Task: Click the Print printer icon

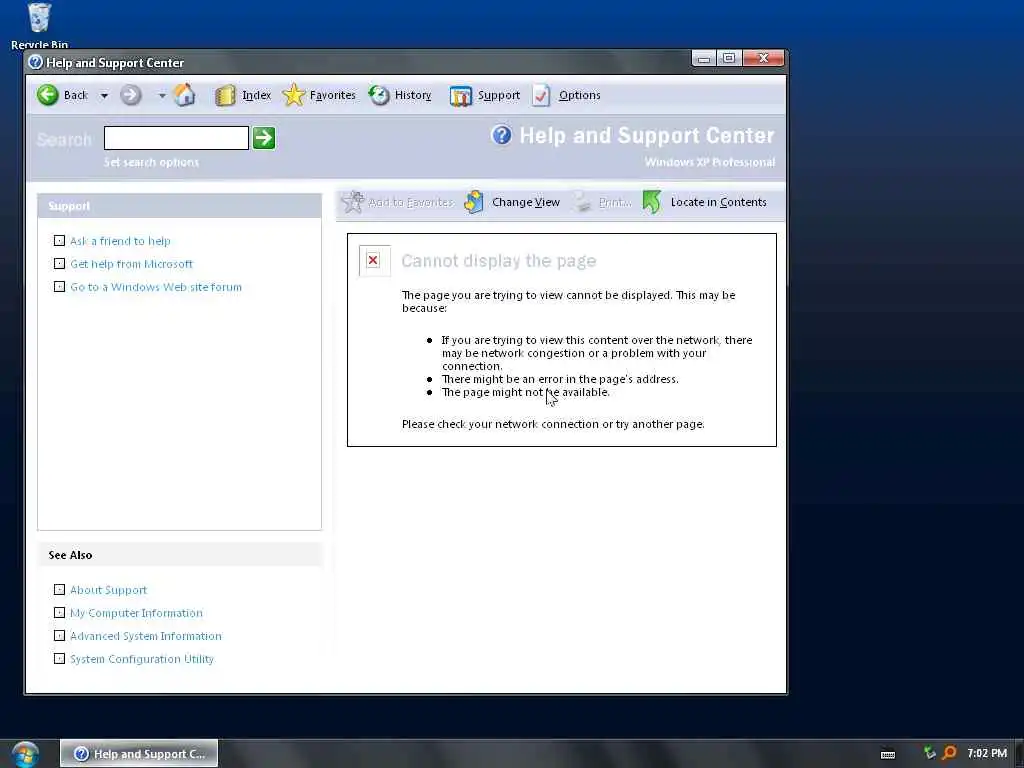Action: (x=583, y=202)
